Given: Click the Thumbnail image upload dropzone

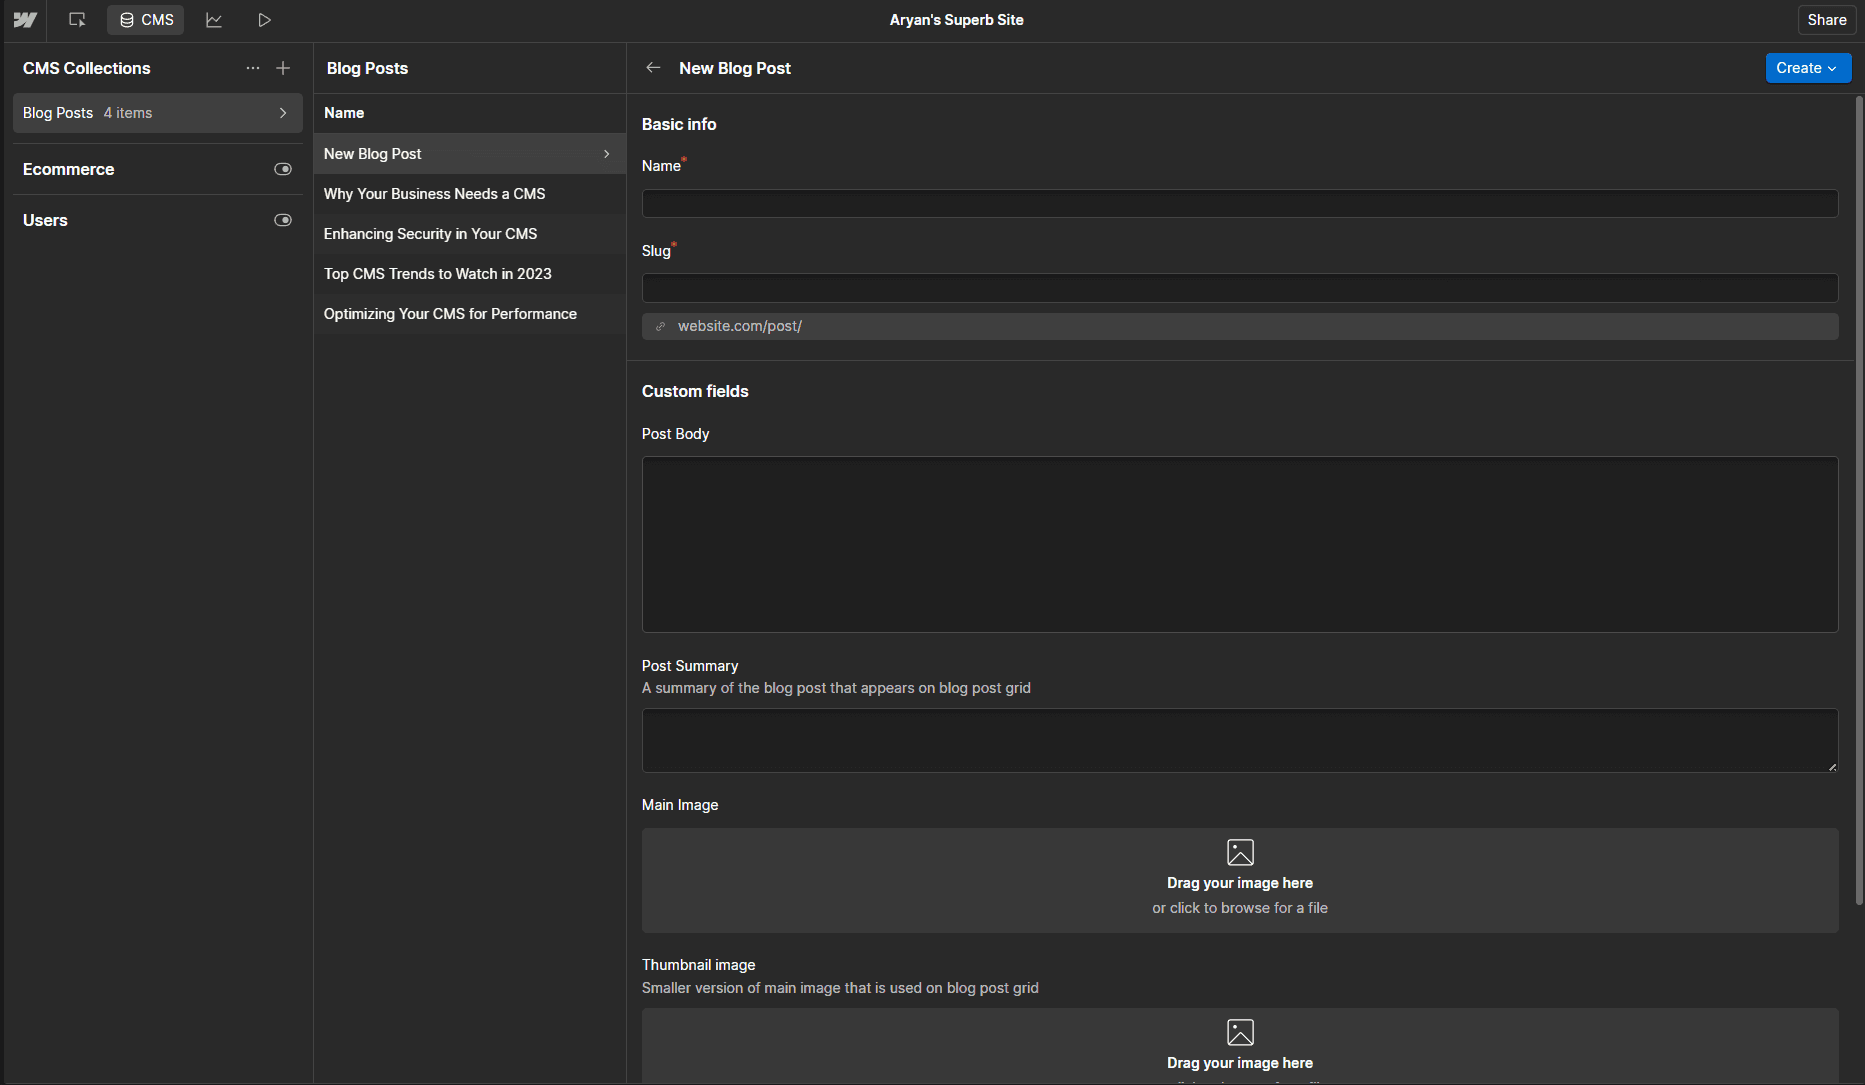Looking at the screenshot, I should (1240, 1046).
